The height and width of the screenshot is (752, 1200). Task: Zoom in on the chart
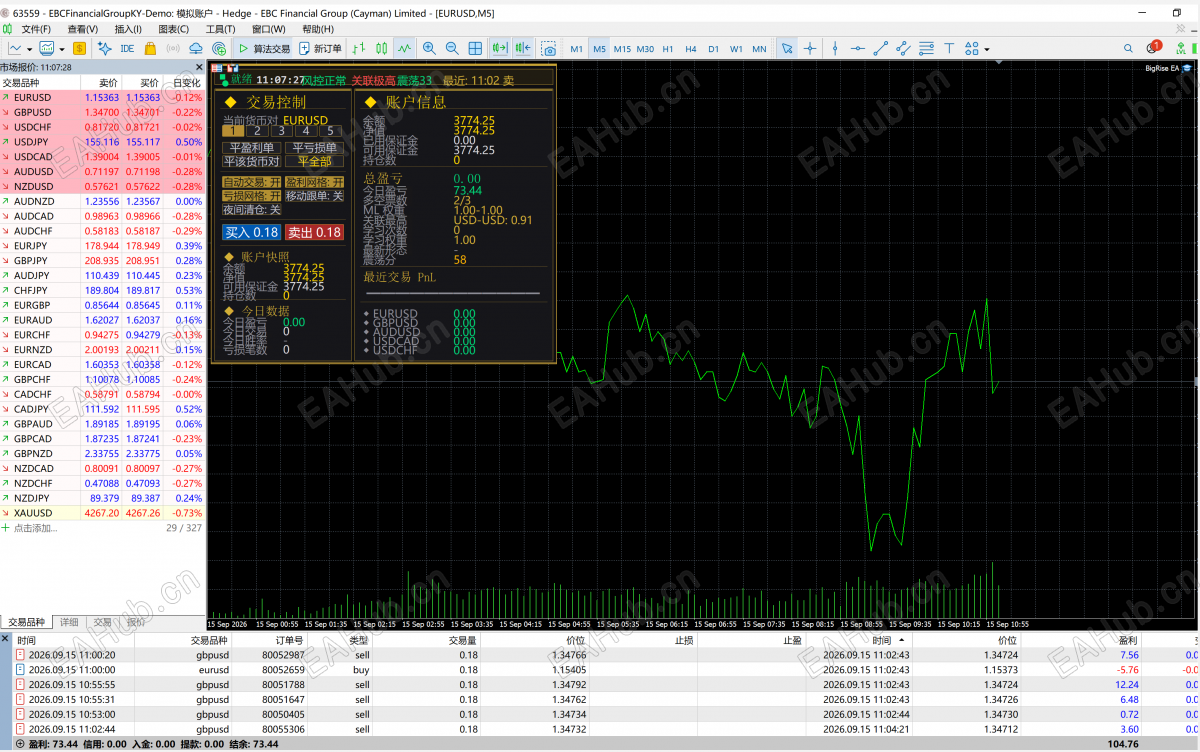click(x=429, y=48)
